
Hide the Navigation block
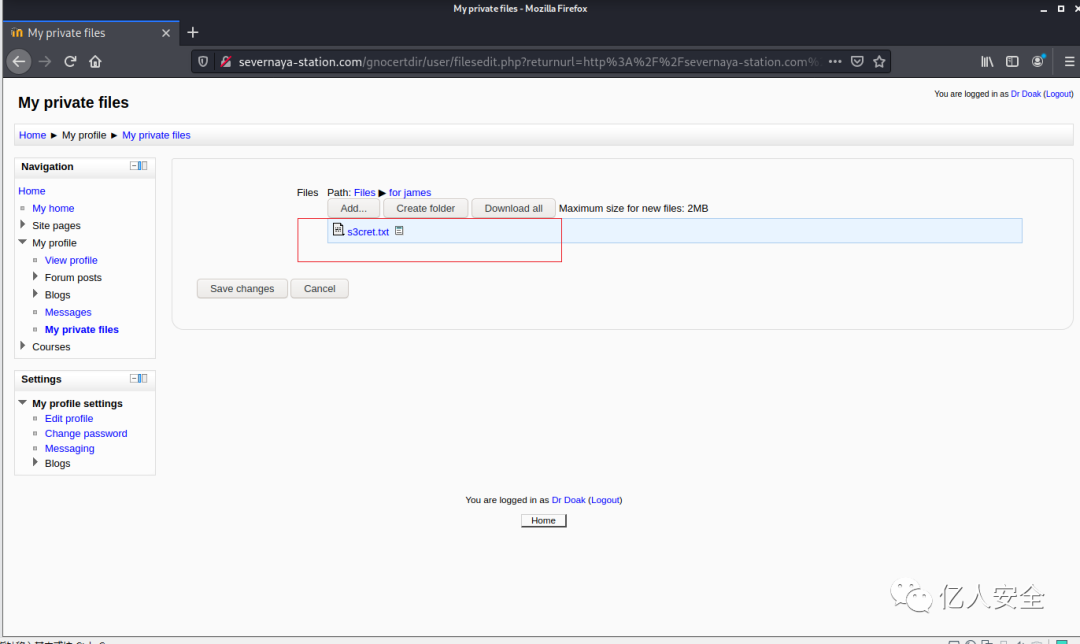134,166
